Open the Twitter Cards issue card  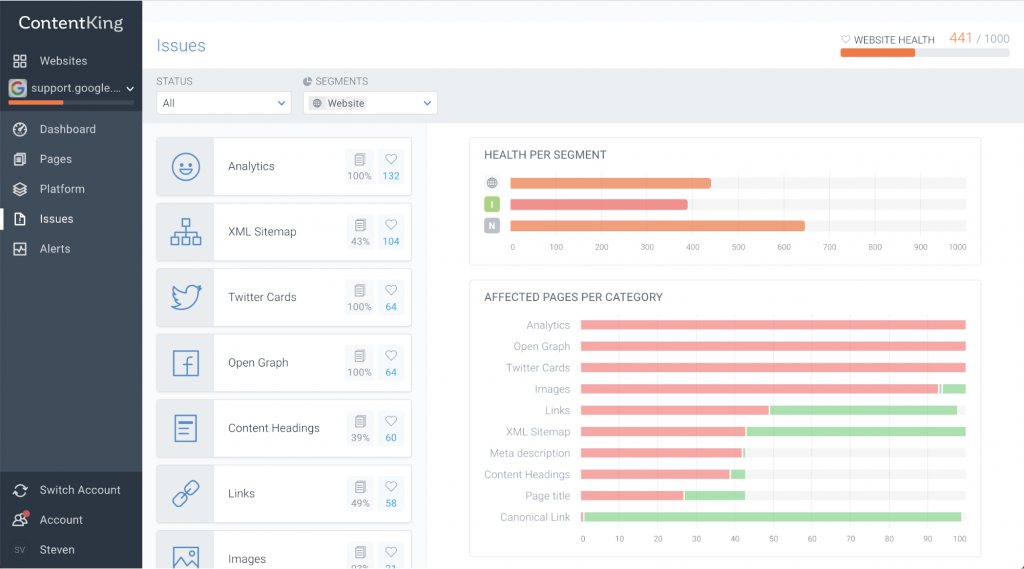click(x=284, y=297)
